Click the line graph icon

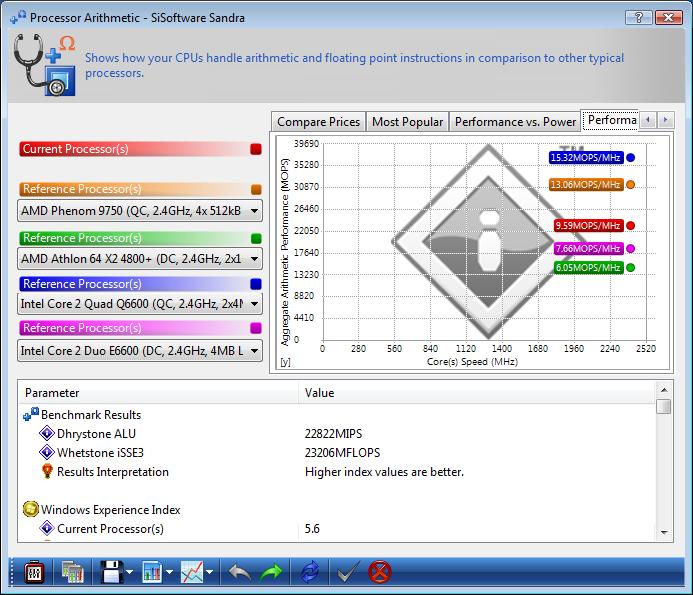click(192, 572)
